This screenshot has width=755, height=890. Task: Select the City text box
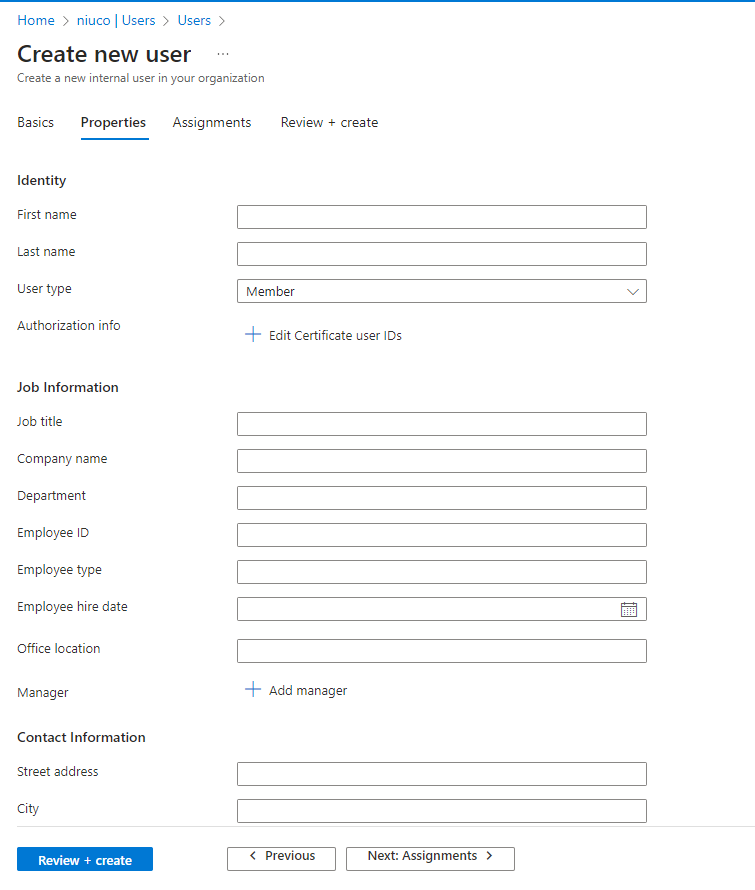coord(442,811)
